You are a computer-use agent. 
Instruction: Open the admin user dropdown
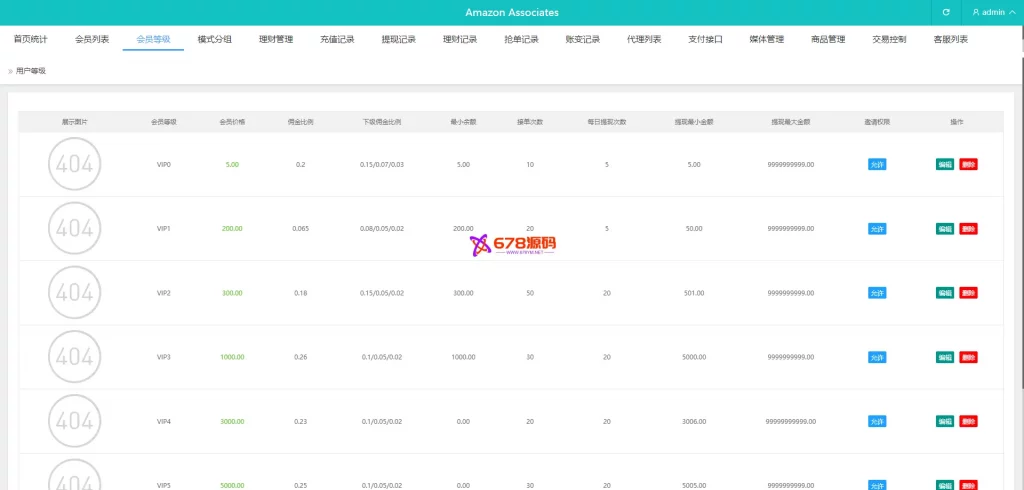click(x=993, y=12)
